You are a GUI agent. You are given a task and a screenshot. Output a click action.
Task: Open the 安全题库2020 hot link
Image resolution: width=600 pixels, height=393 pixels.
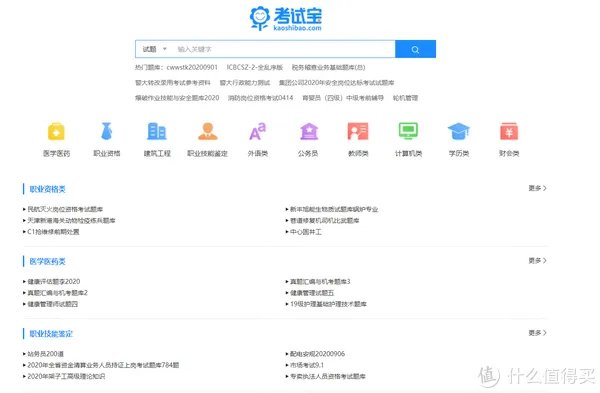[x=177, y=98]
